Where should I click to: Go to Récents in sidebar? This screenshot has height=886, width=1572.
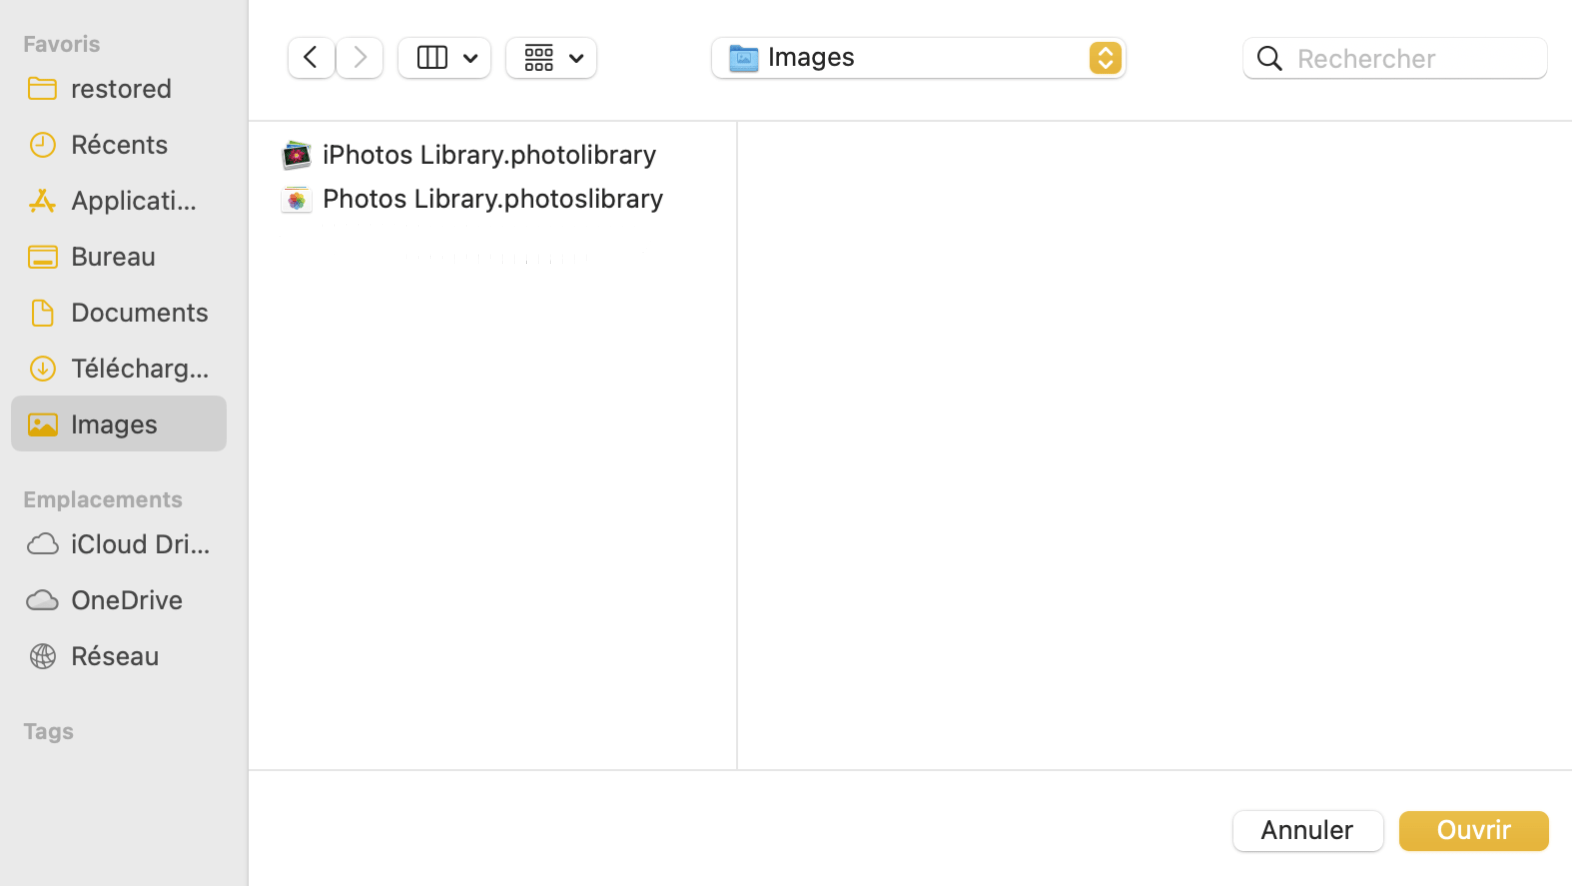(119, 145)
